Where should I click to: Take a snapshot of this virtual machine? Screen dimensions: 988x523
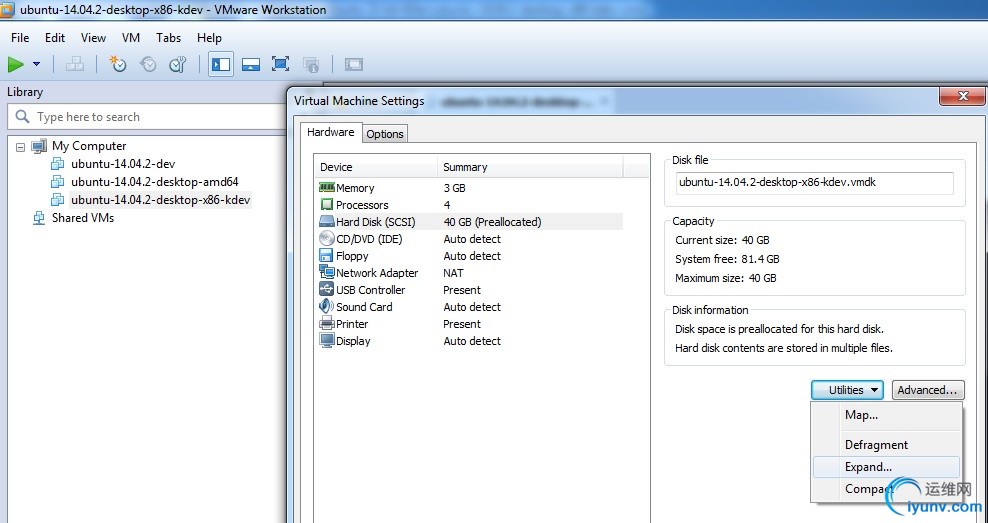point(118,64)
